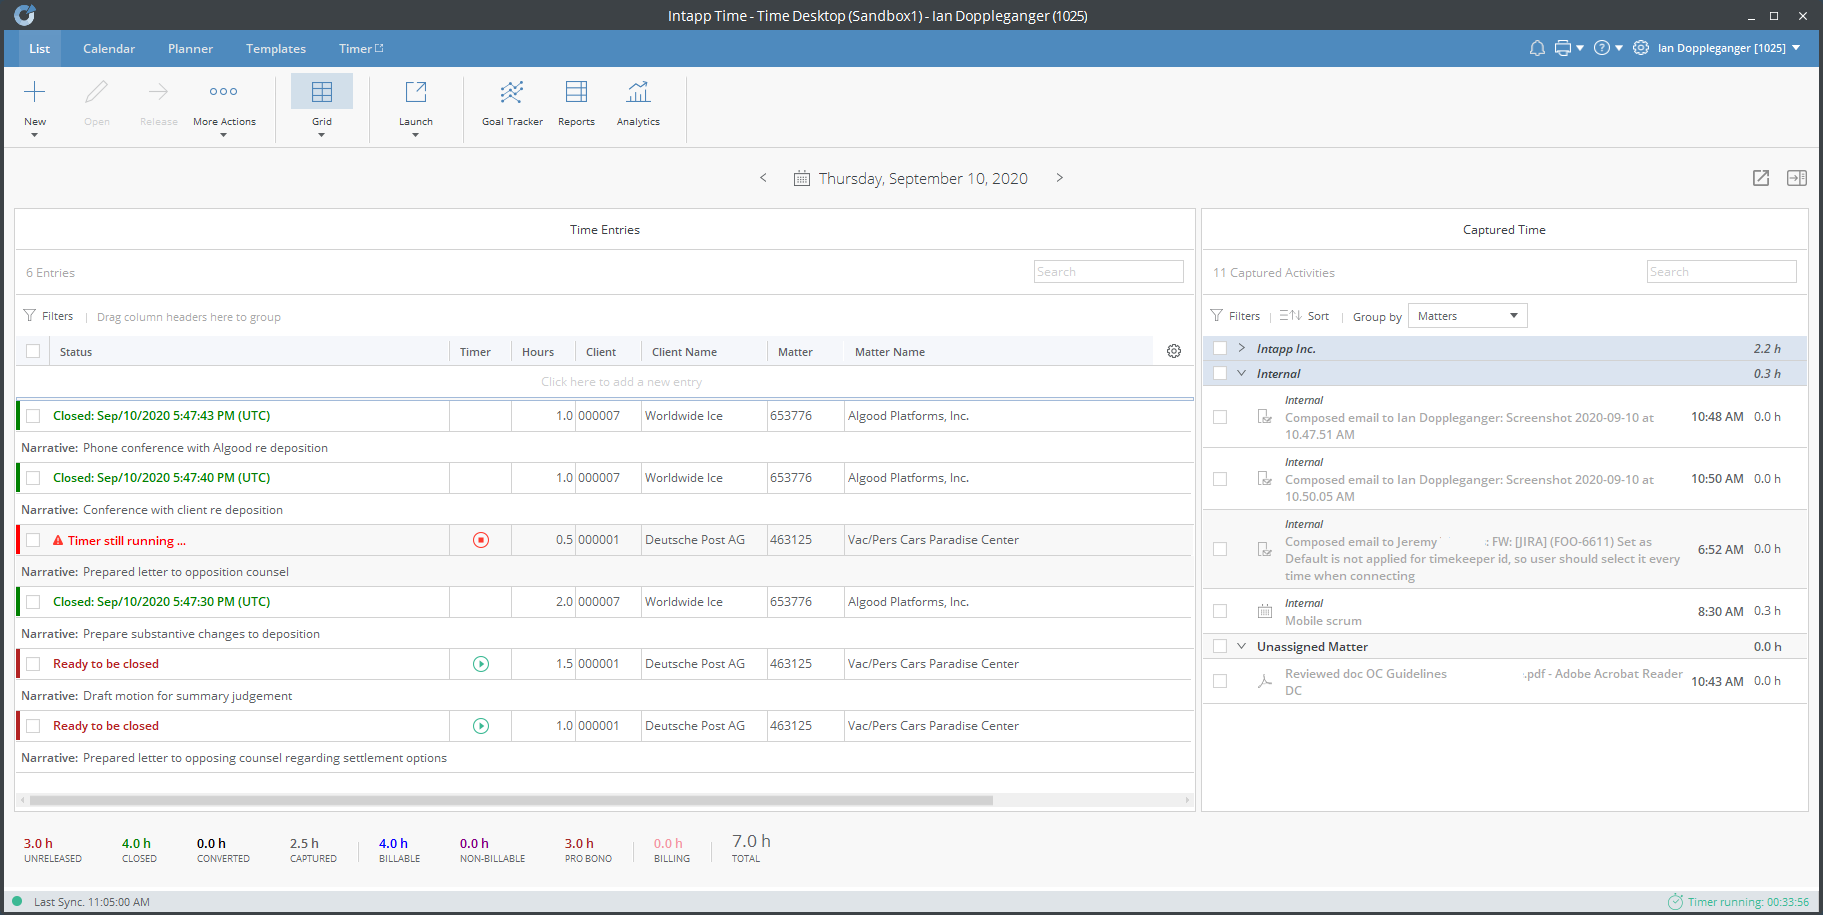Click here to add a new entry

click(x=620, y=381)
